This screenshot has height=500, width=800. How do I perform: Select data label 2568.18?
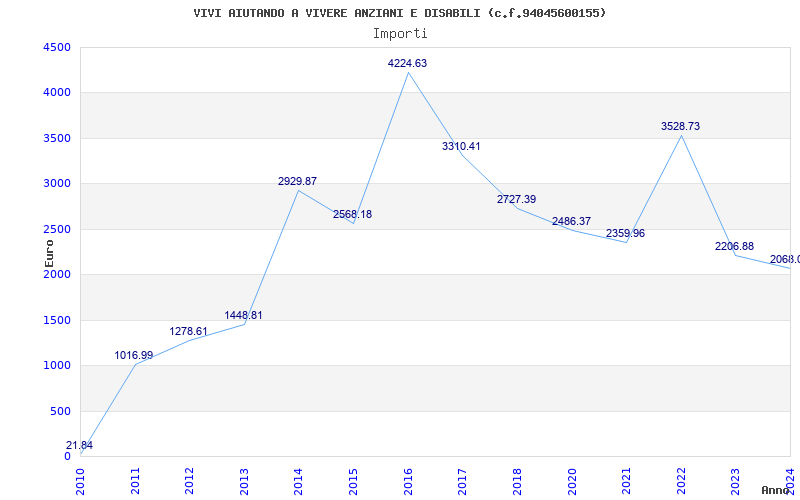pos(353,214)
